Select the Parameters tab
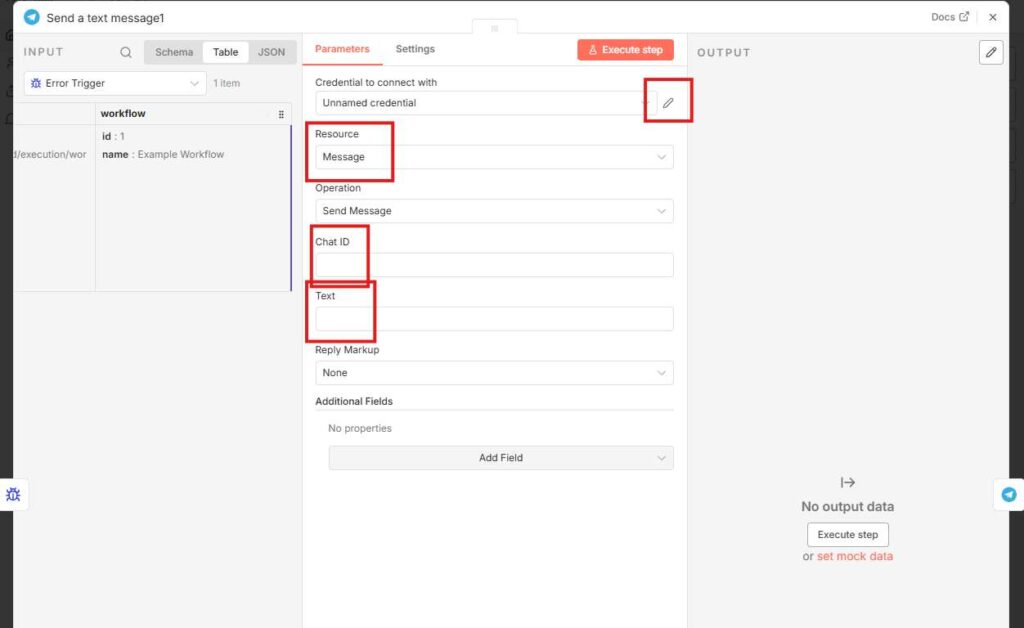Screen dimensions: 1024x628 coord(342,49)
